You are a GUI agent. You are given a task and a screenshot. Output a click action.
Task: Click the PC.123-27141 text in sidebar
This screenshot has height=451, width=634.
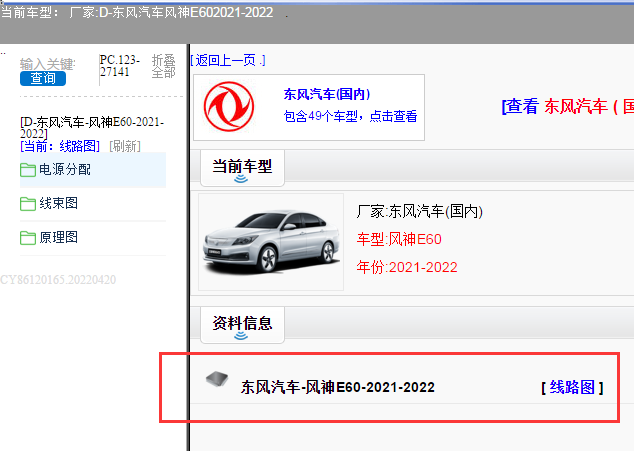point(120,66)
